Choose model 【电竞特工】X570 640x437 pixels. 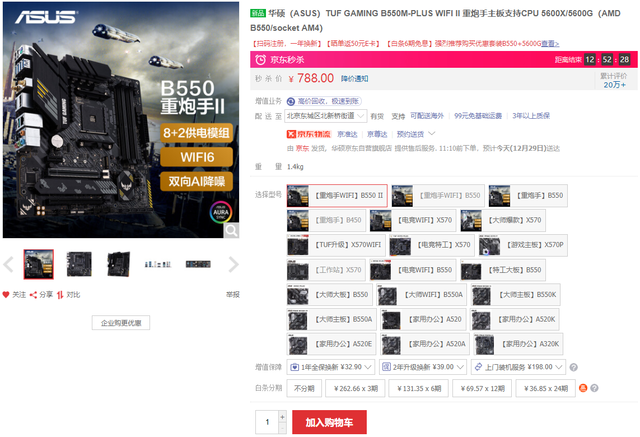click(432, 245)
